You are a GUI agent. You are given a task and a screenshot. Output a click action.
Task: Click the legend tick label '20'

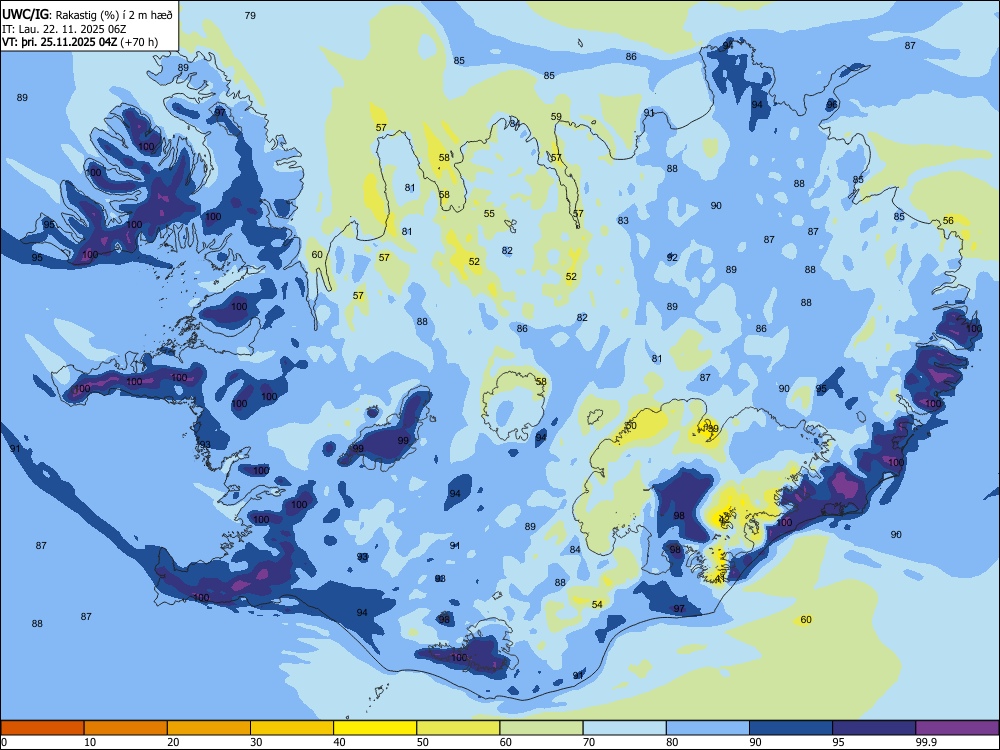173,742
